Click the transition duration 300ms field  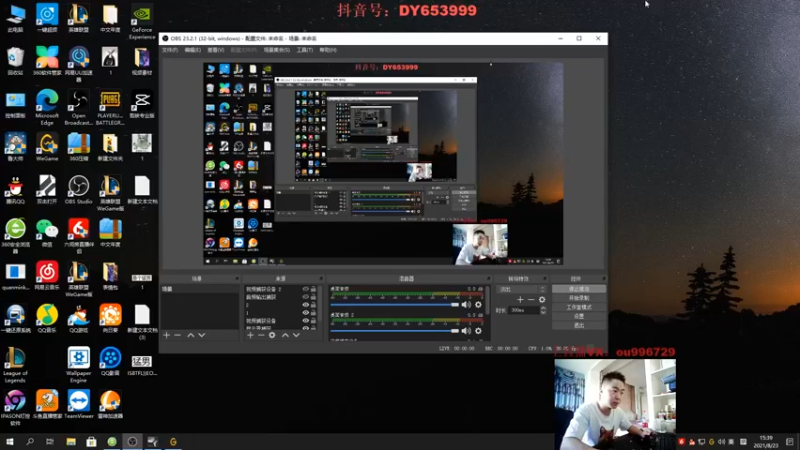click(524, 310)
